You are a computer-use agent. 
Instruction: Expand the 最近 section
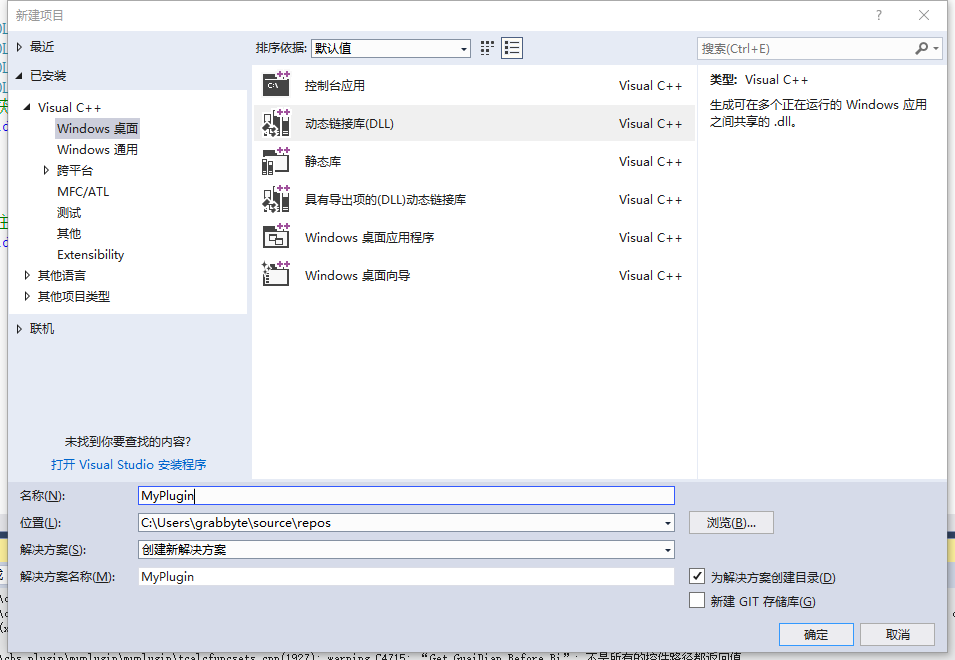(19, 47)
